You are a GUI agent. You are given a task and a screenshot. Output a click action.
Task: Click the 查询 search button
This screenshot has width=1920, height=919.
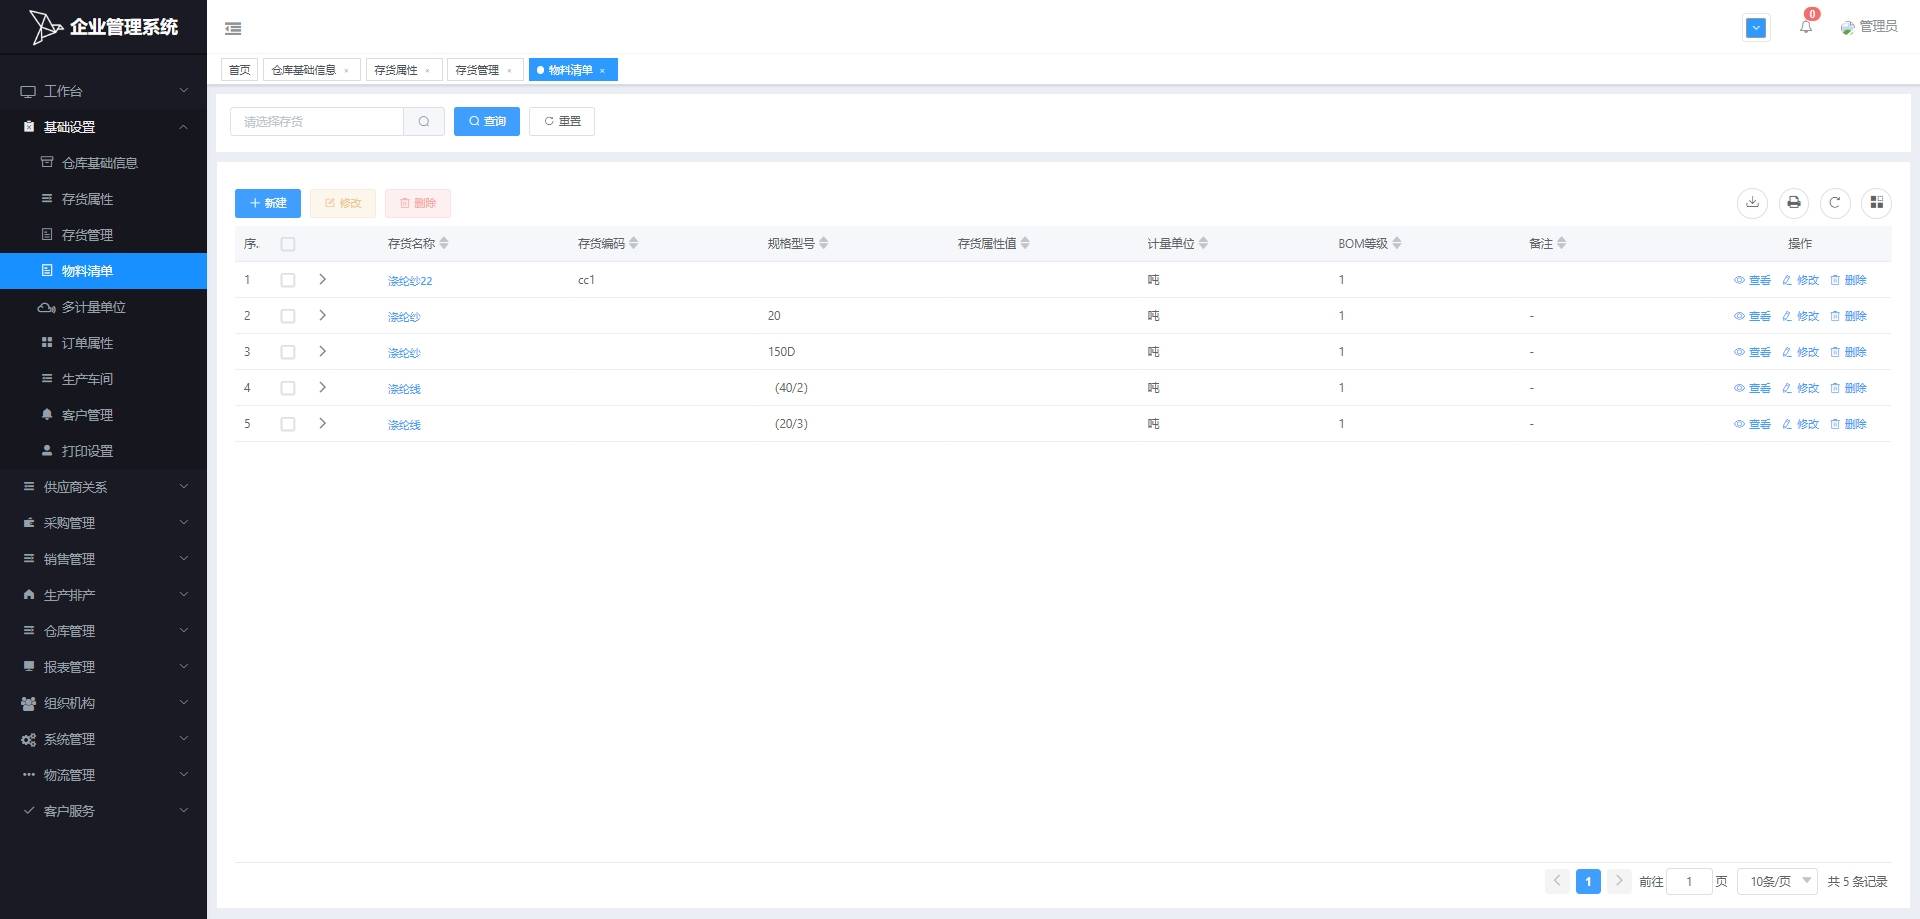[487, 121]
